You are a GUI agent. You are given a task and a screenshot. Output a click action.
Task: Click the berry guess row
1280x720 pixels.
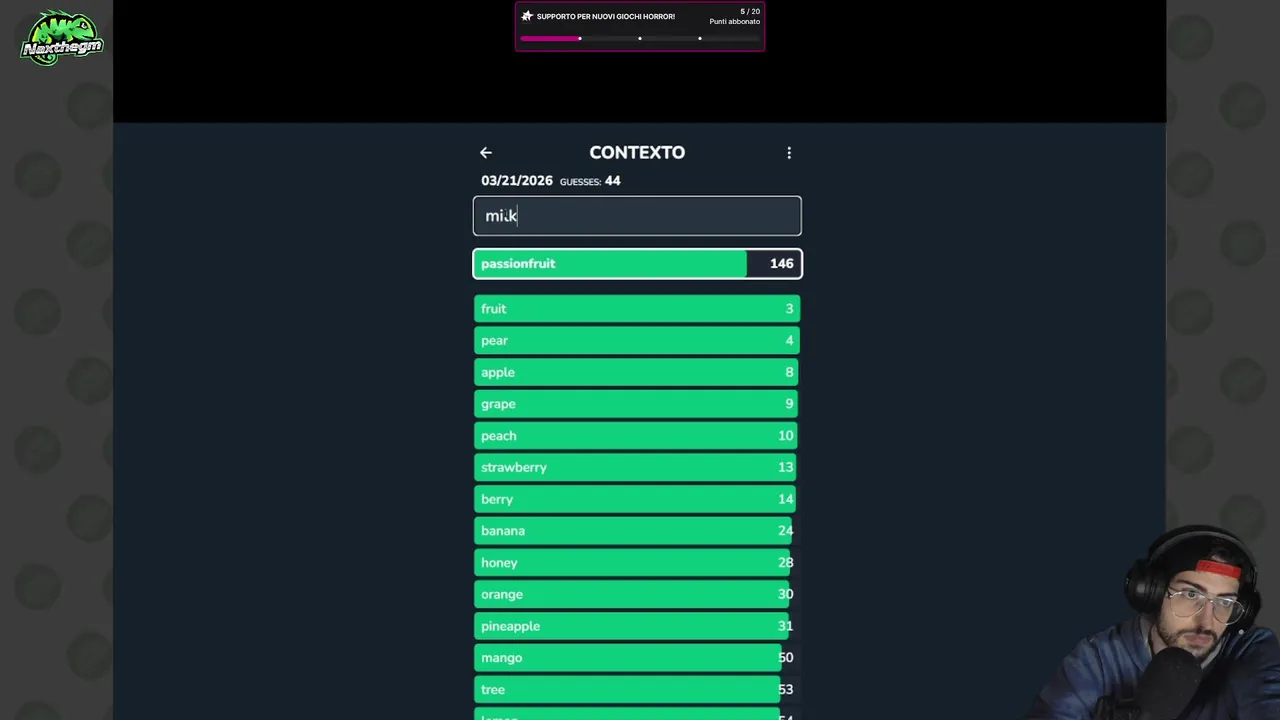pos(637,499)
